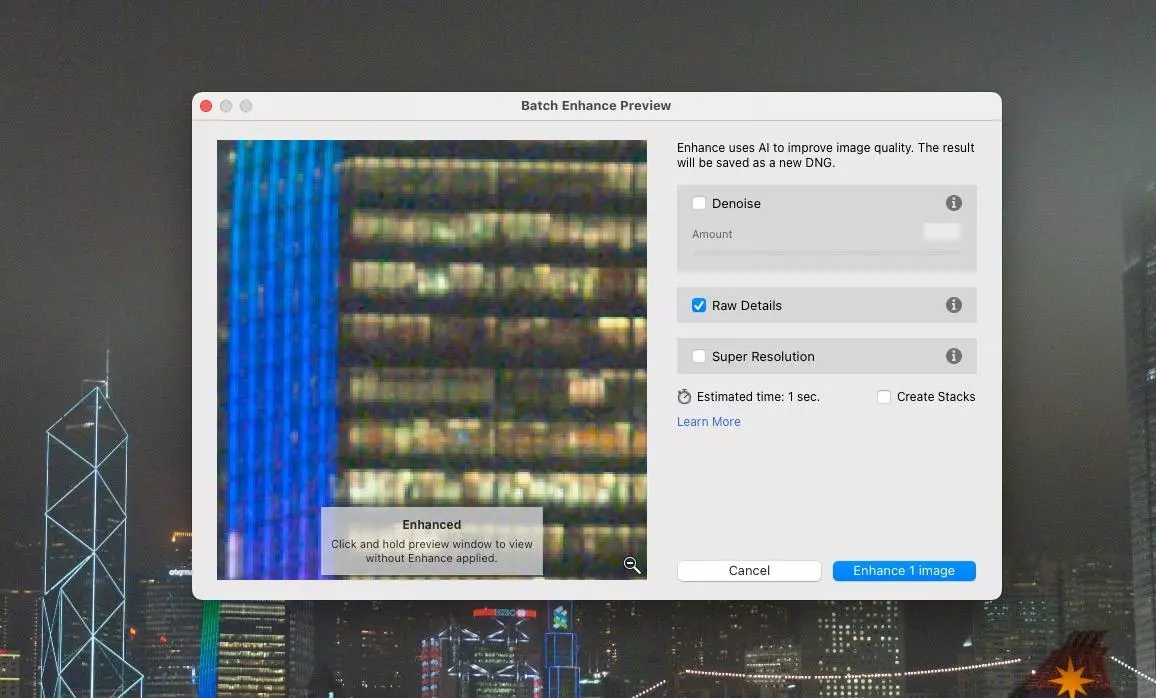
Task: Open the Learn More link
Action: [x=708, y=422]
